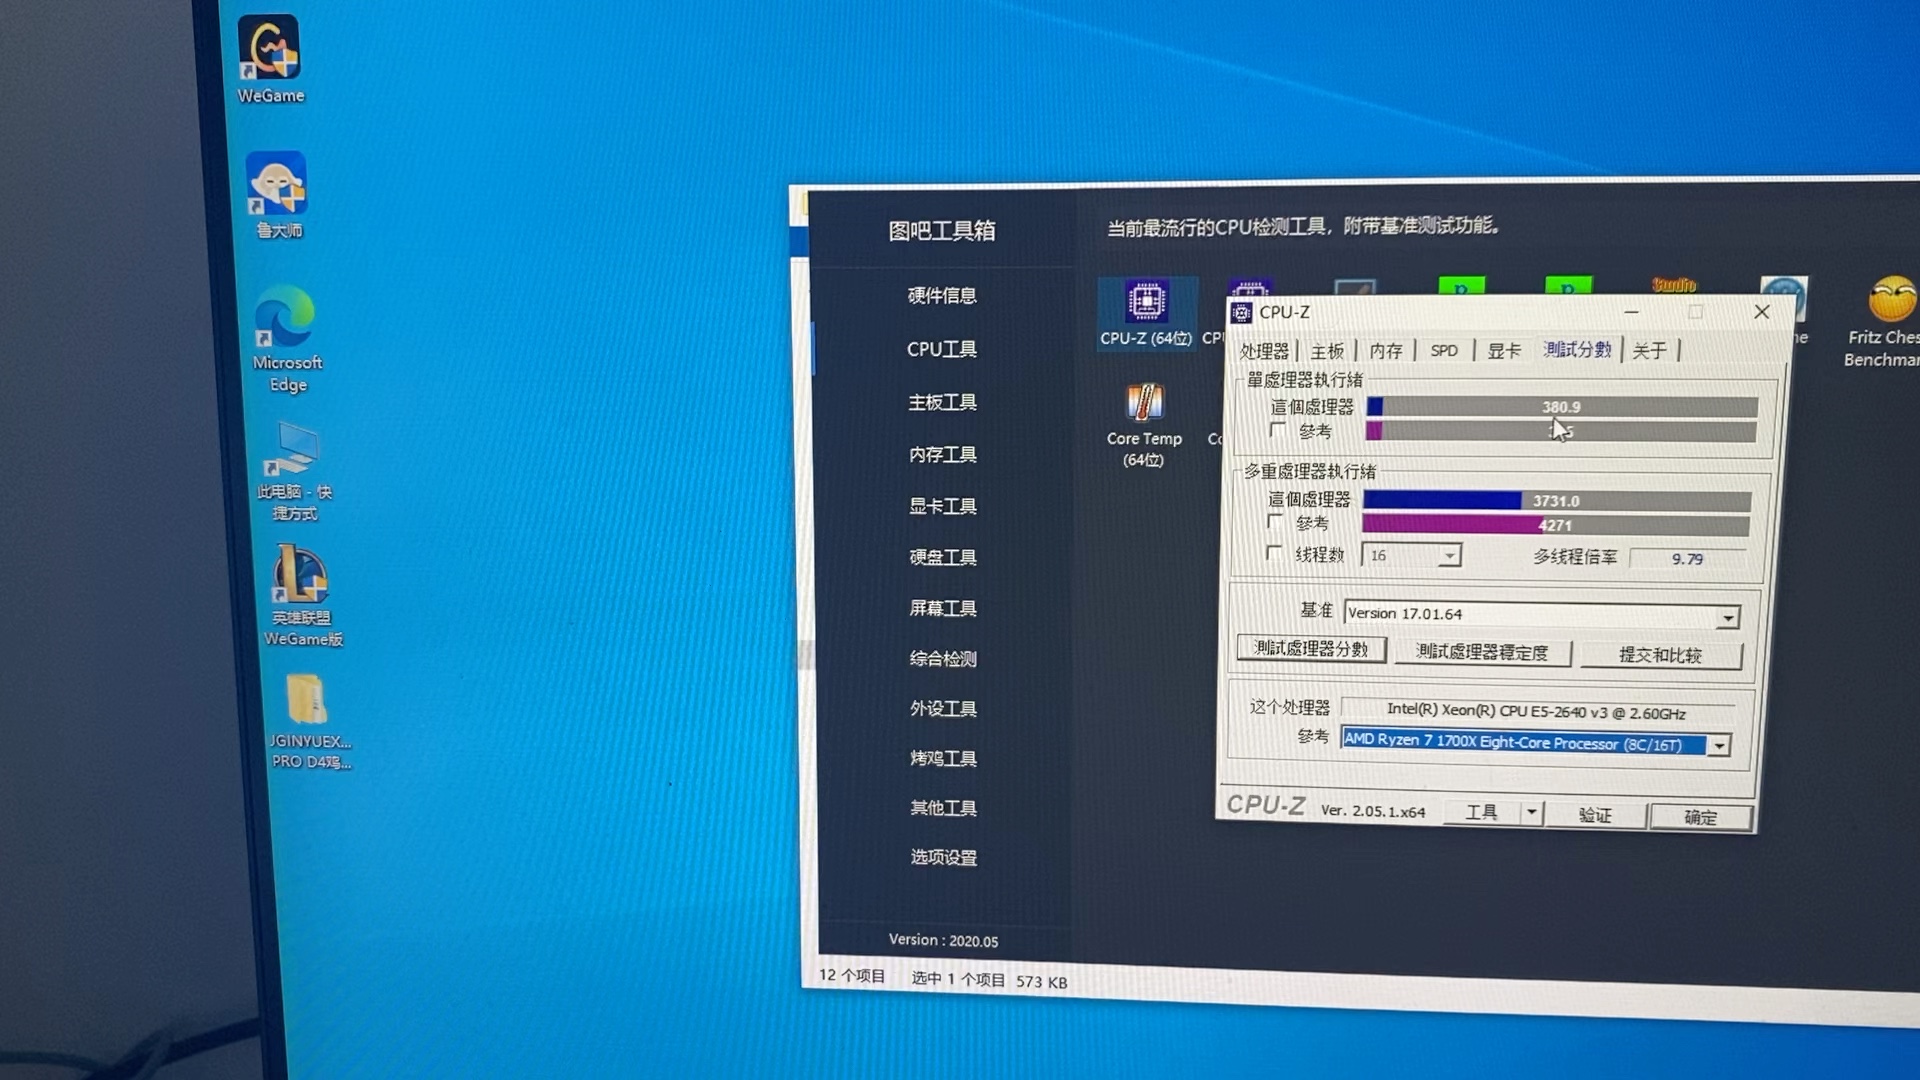
Task: Open the 鲁大师 desktop icon
Action: pos(278,196)
